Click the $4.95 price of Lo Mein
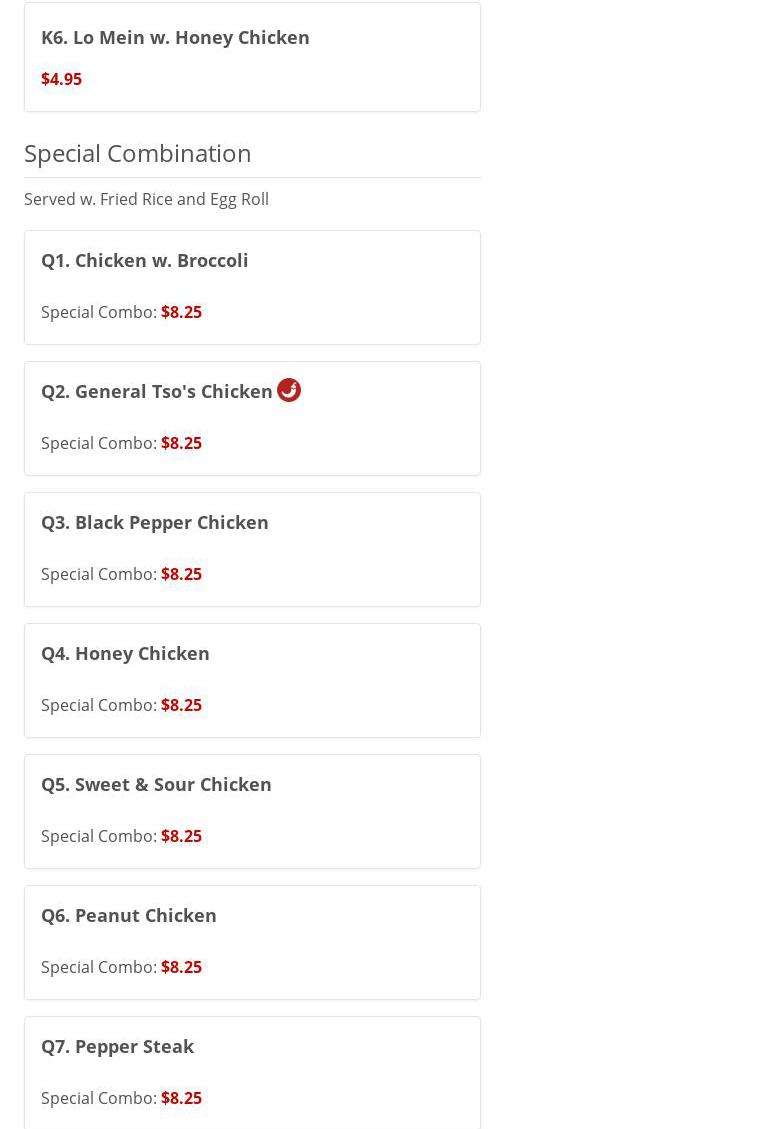This screenshot has height=1129, width=770. point(61,79)
